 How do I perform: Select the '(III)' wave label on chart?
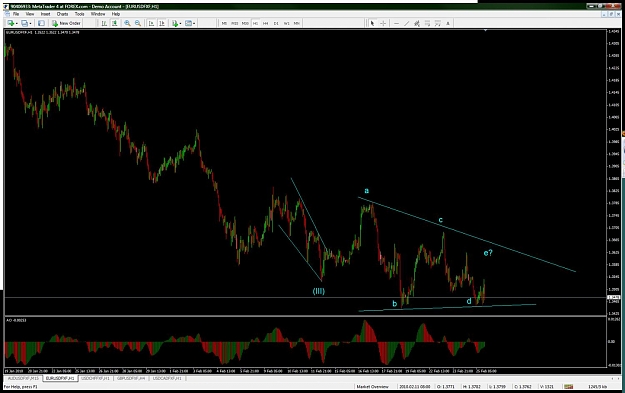318,291
